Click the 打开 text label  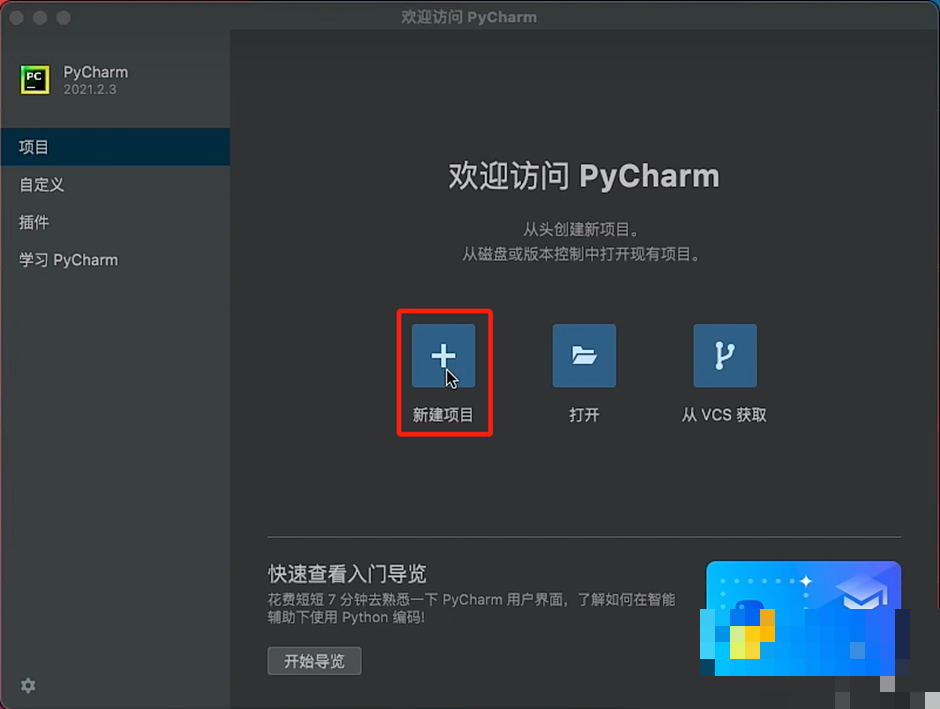click(x=584, y=415)
